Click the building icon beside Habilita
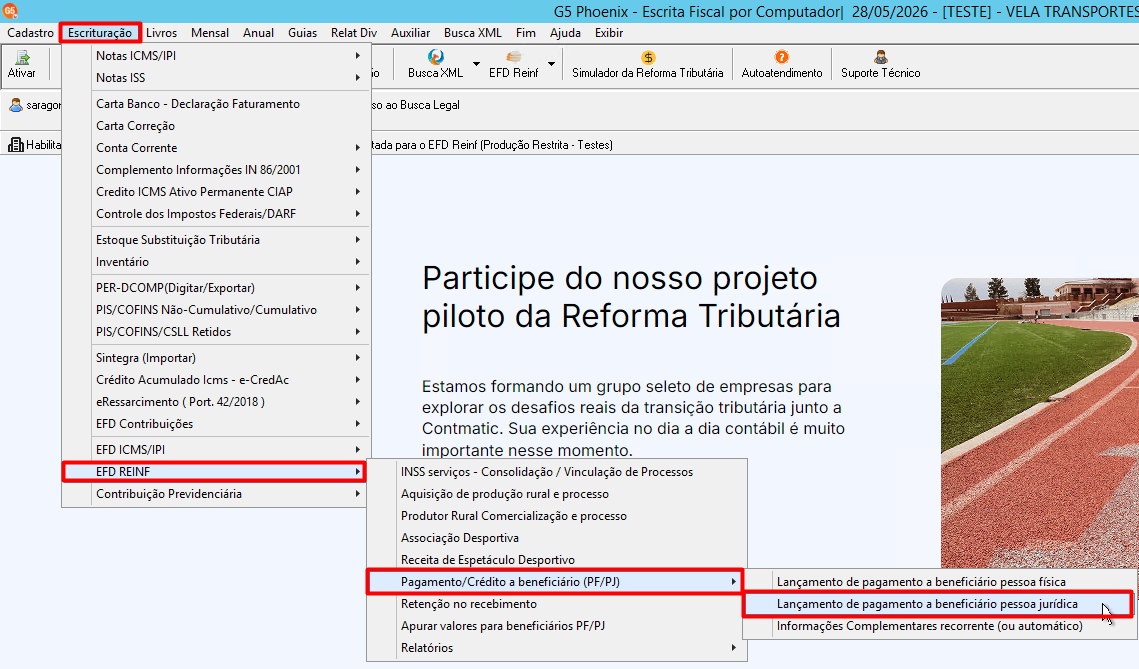 15,145
